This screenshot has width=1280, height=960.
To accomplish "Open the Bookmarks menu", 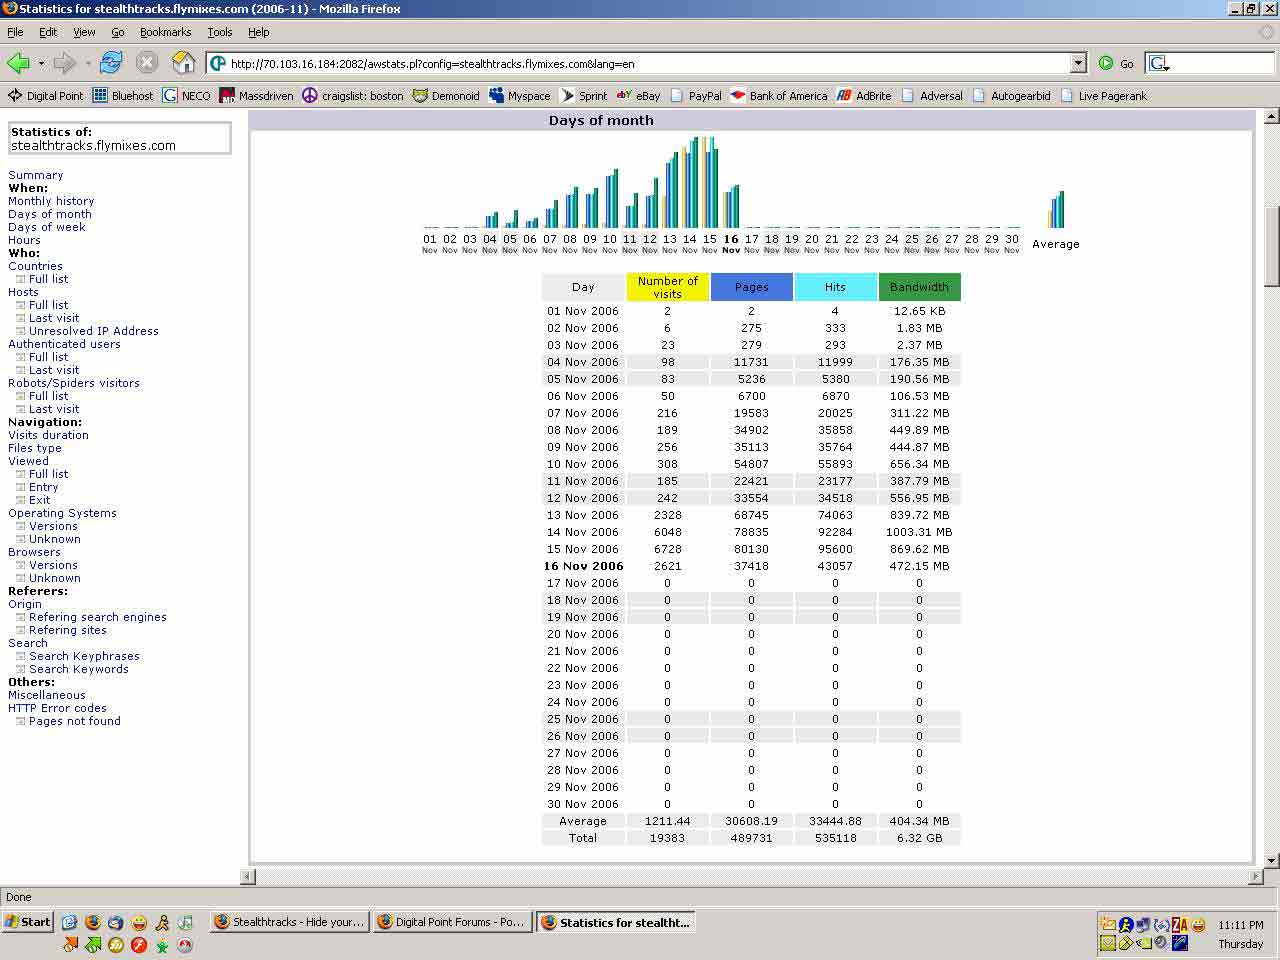I will coord(165,32).
